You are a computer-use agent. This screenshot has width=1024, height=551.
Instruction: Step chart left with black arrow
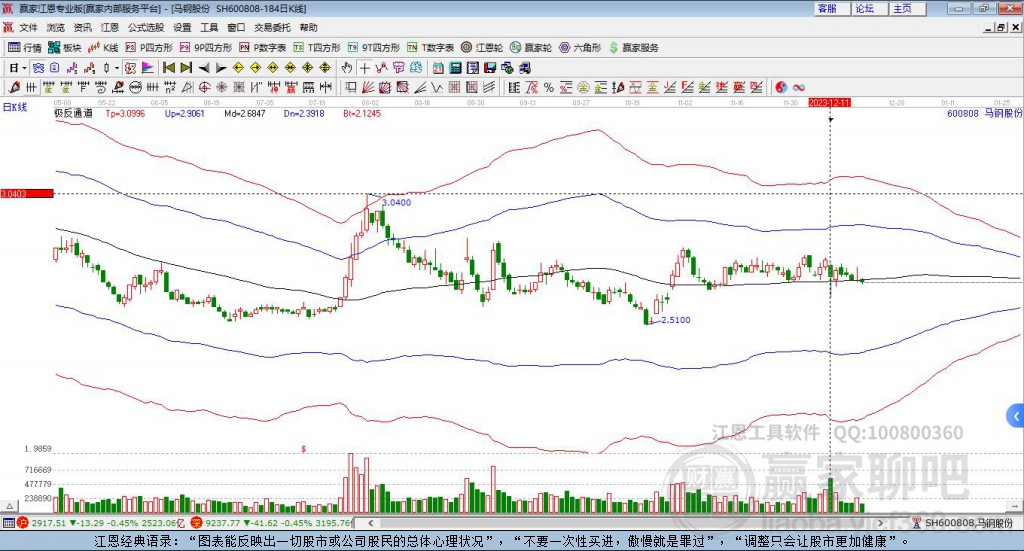tap(204, 68)
